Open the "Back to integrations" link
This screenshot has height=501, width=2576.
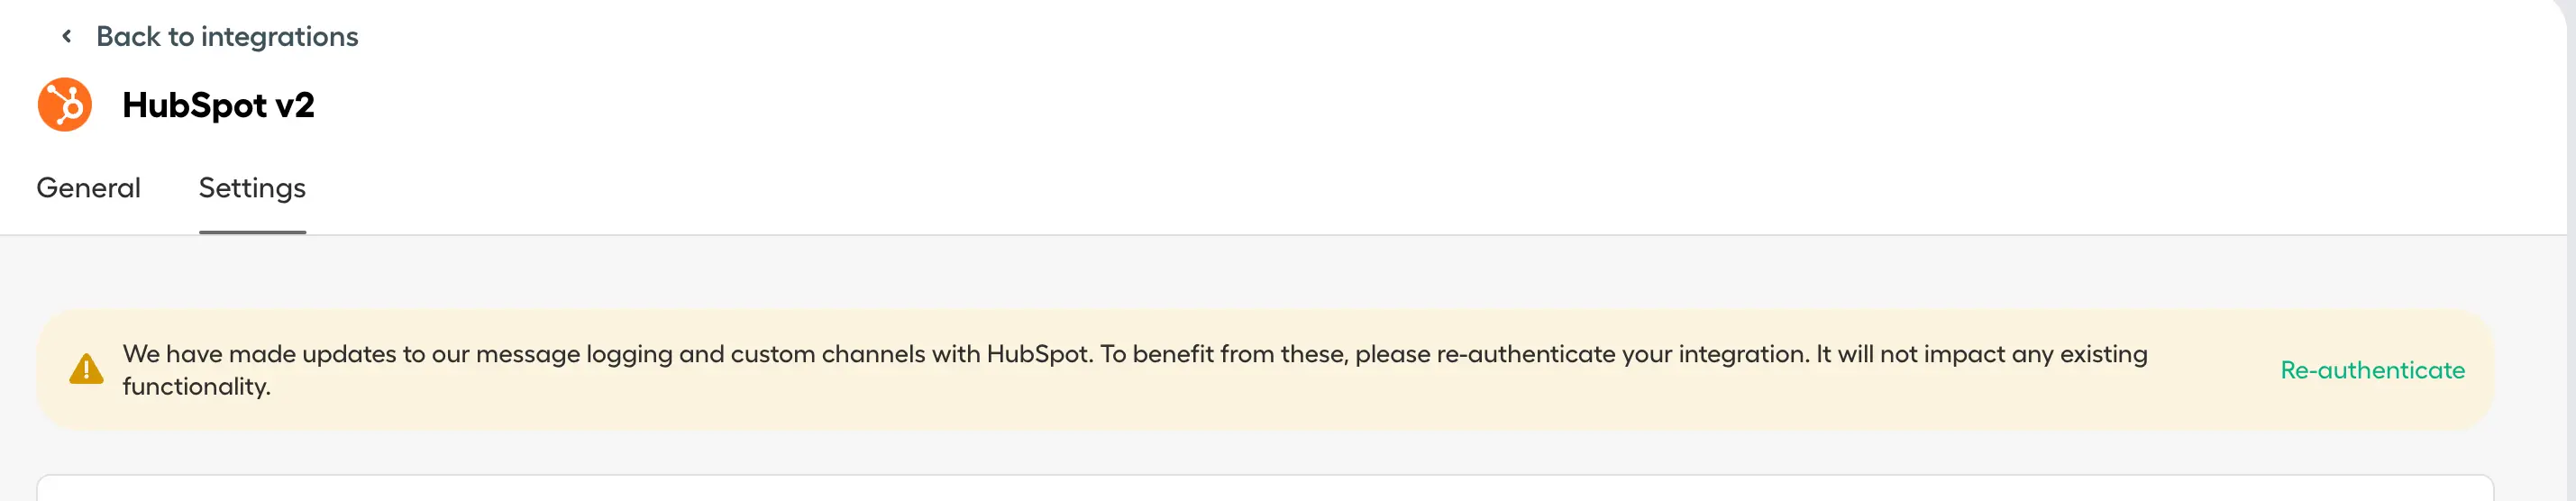pyautogui.click(x=226, y=37)
